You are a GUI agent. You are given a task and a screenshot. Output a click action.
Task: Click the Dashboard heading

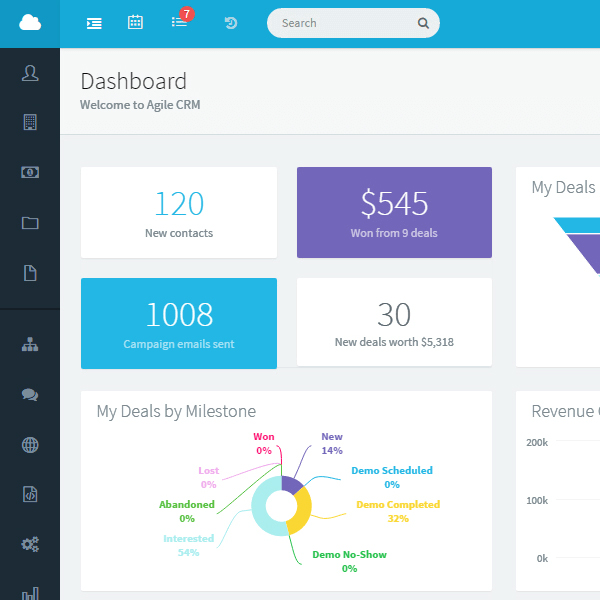[134, 81]
